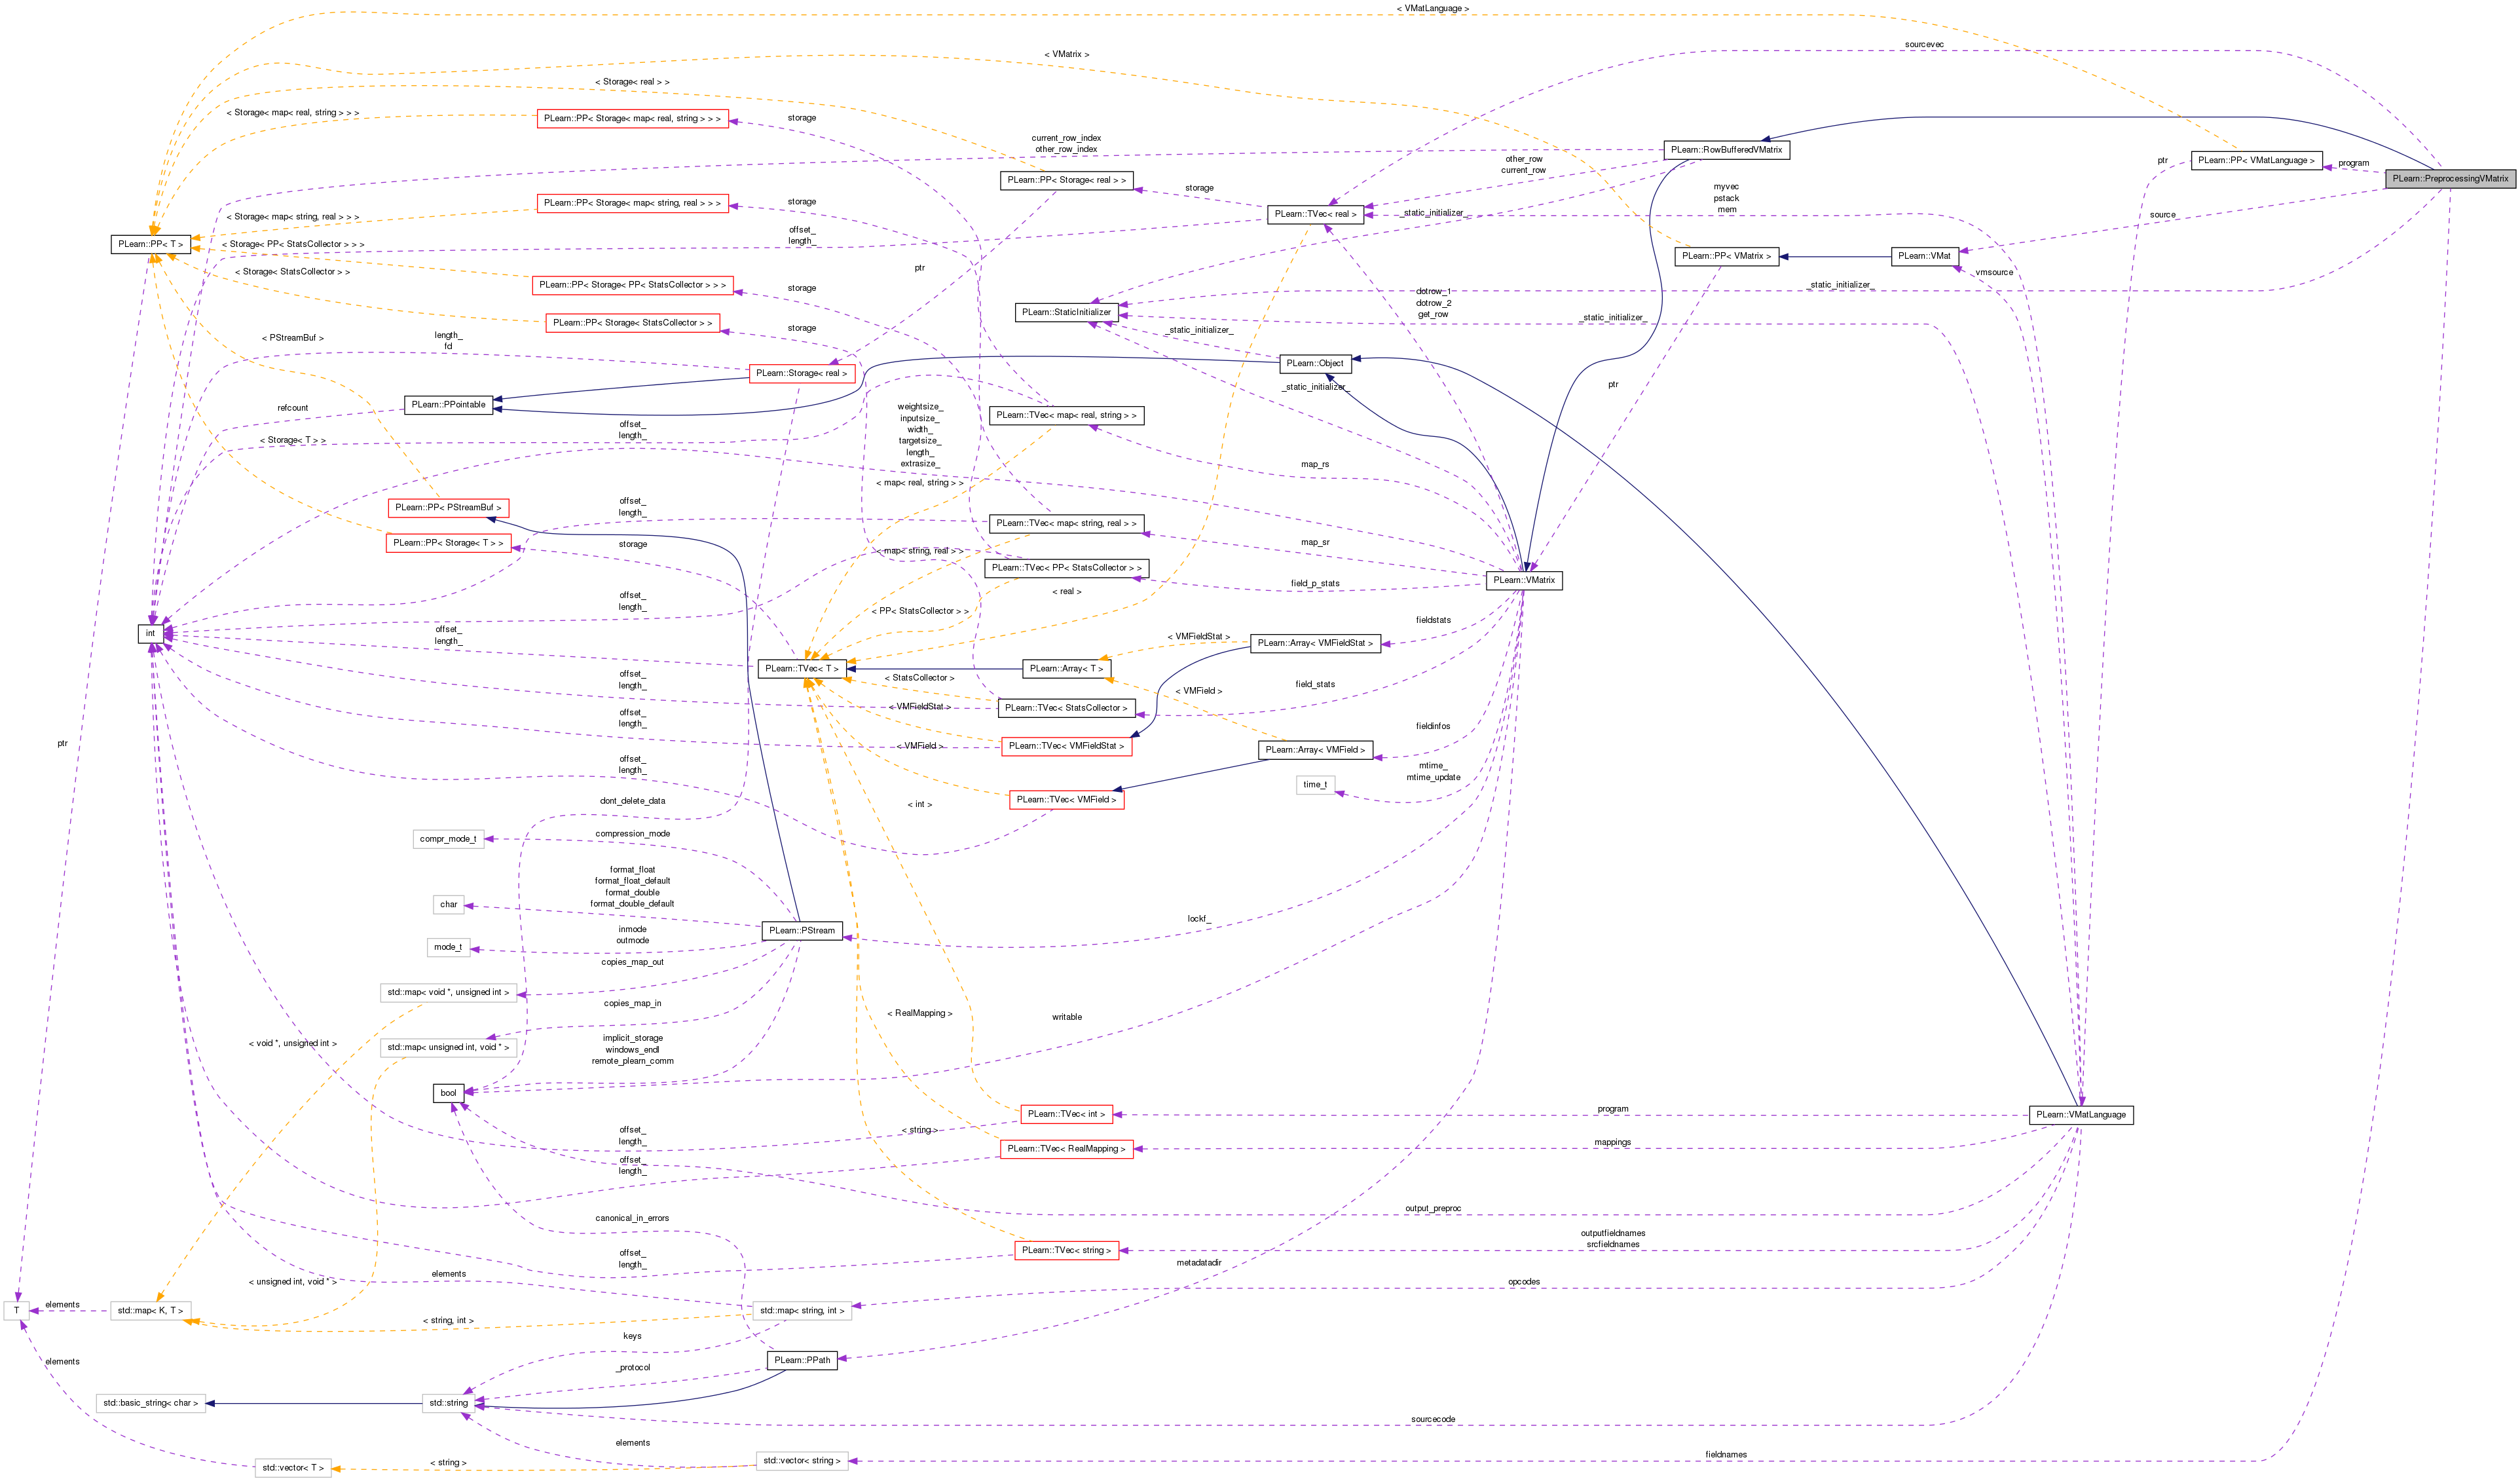Select the bool type node
The height and width of the screenshot is (1481, 2520).
pyautogui.click(x=448, y=1093)
